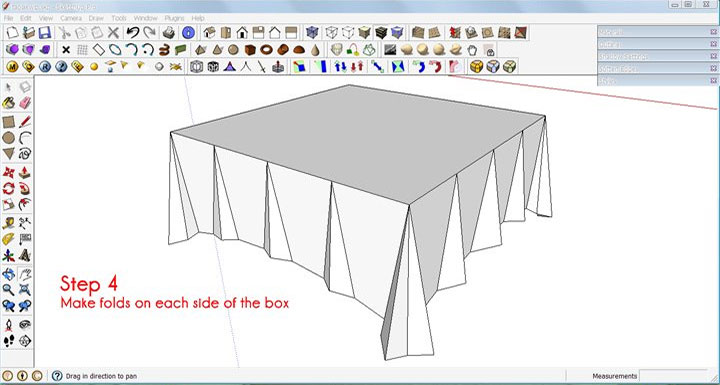Click the Cut scissors icon
720x385 pixels.
[65, 33]
